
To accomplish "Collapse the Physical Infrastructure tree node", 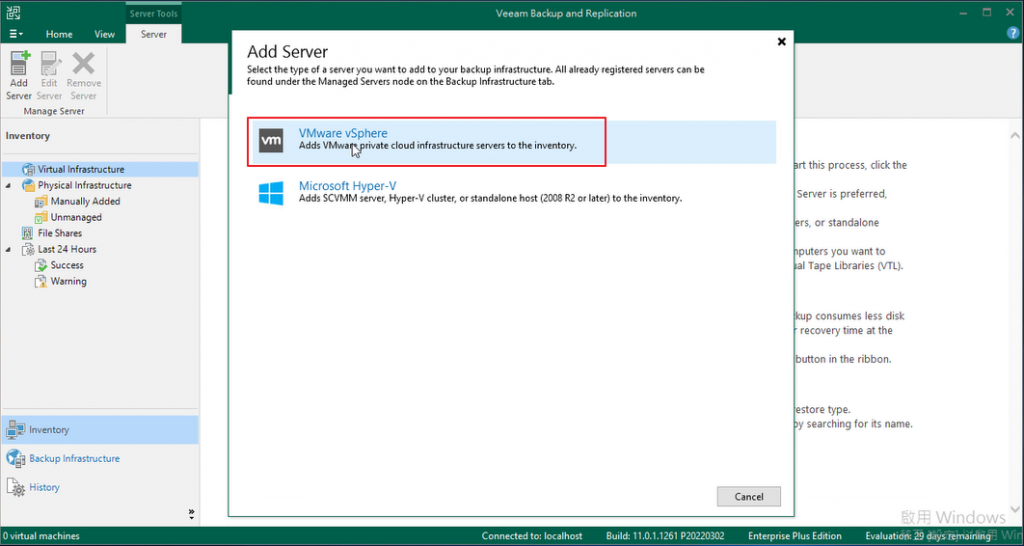I will pyautogui.click(x=8, y=185).
